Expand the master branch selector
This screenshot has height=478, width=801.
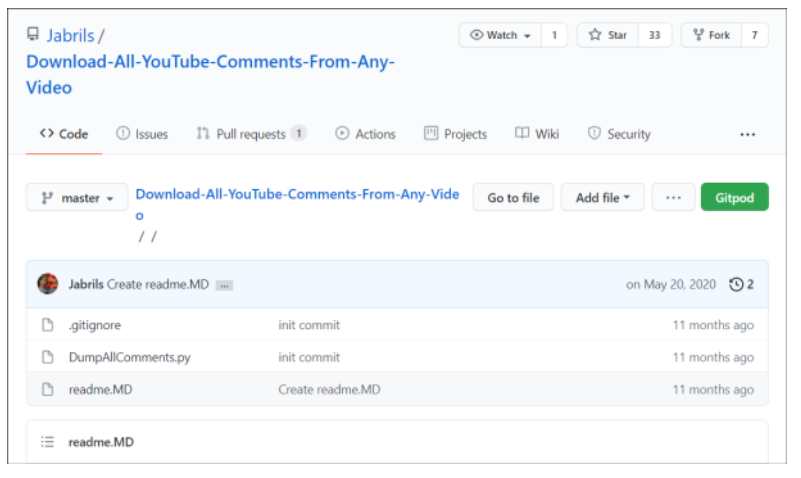pos(77,198)
